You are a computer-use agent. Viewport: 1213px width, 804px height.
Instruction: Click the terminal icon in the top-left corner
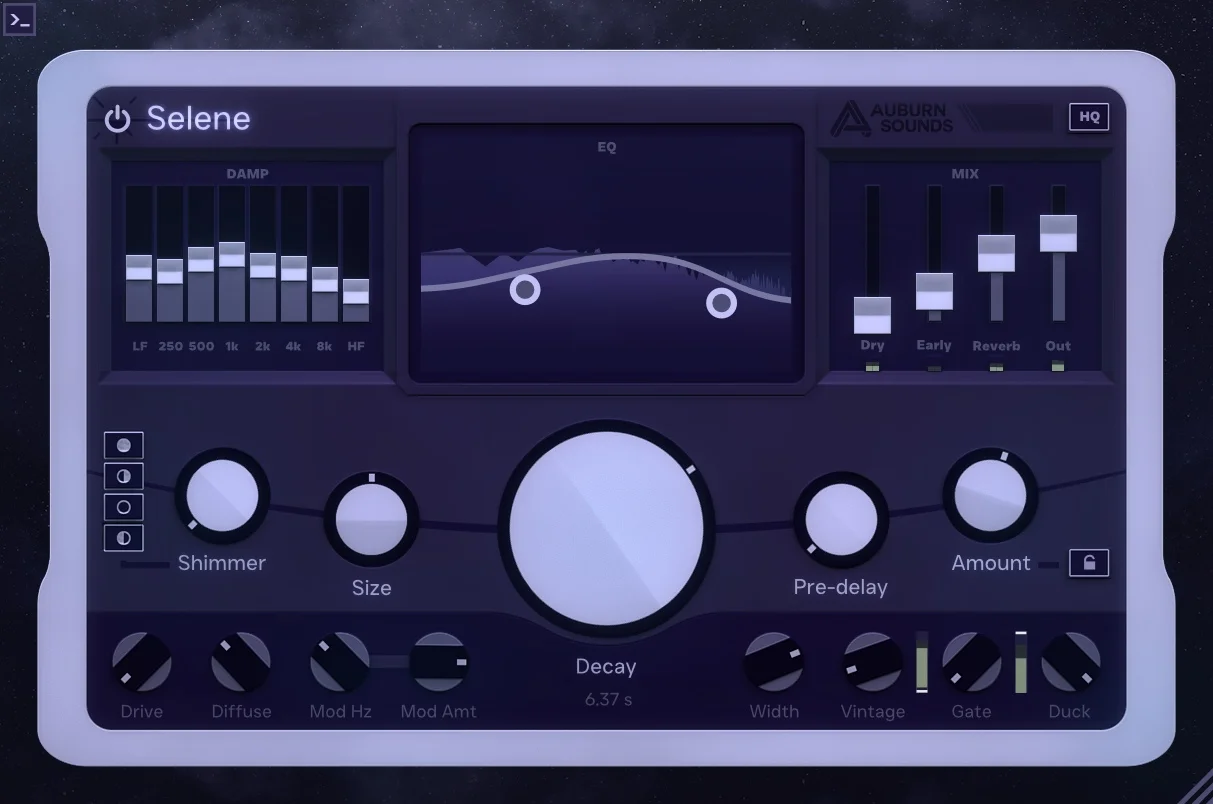[x=19, y=19]
